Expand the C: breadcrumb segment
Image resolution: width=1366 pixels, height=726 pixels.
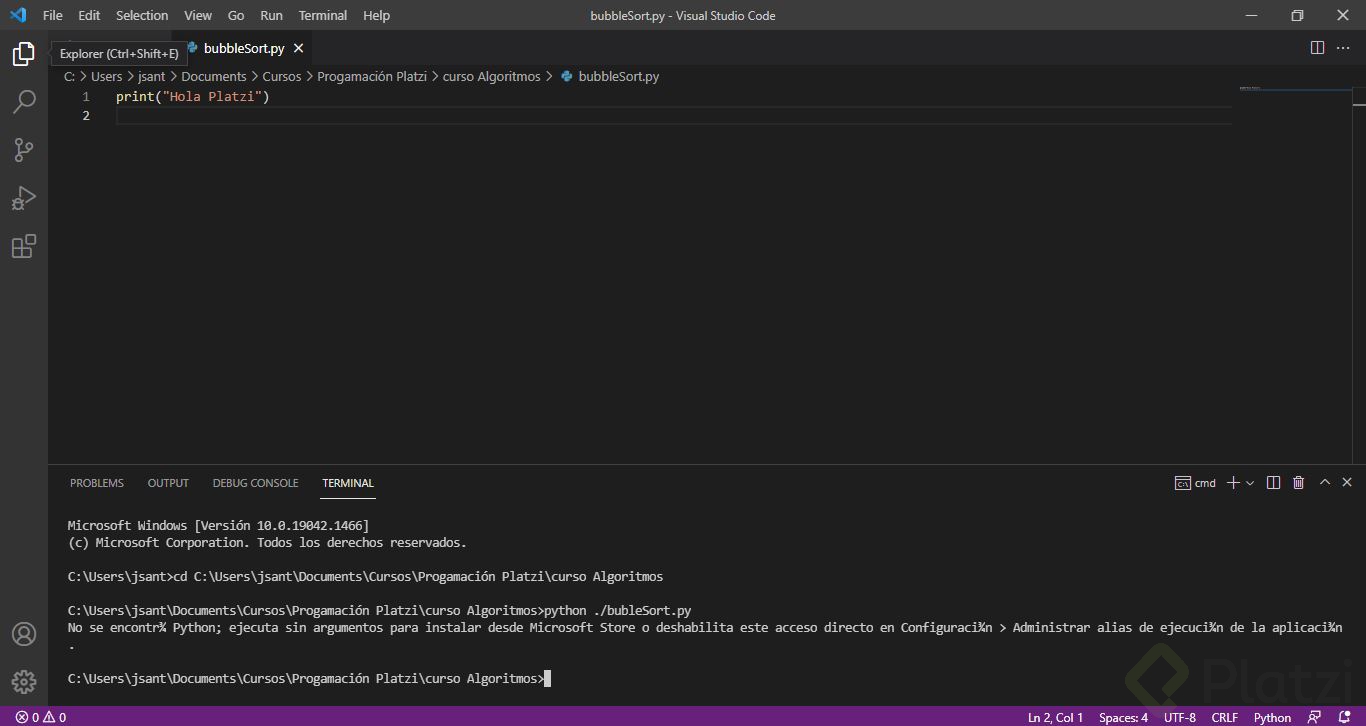coord(69,76)
